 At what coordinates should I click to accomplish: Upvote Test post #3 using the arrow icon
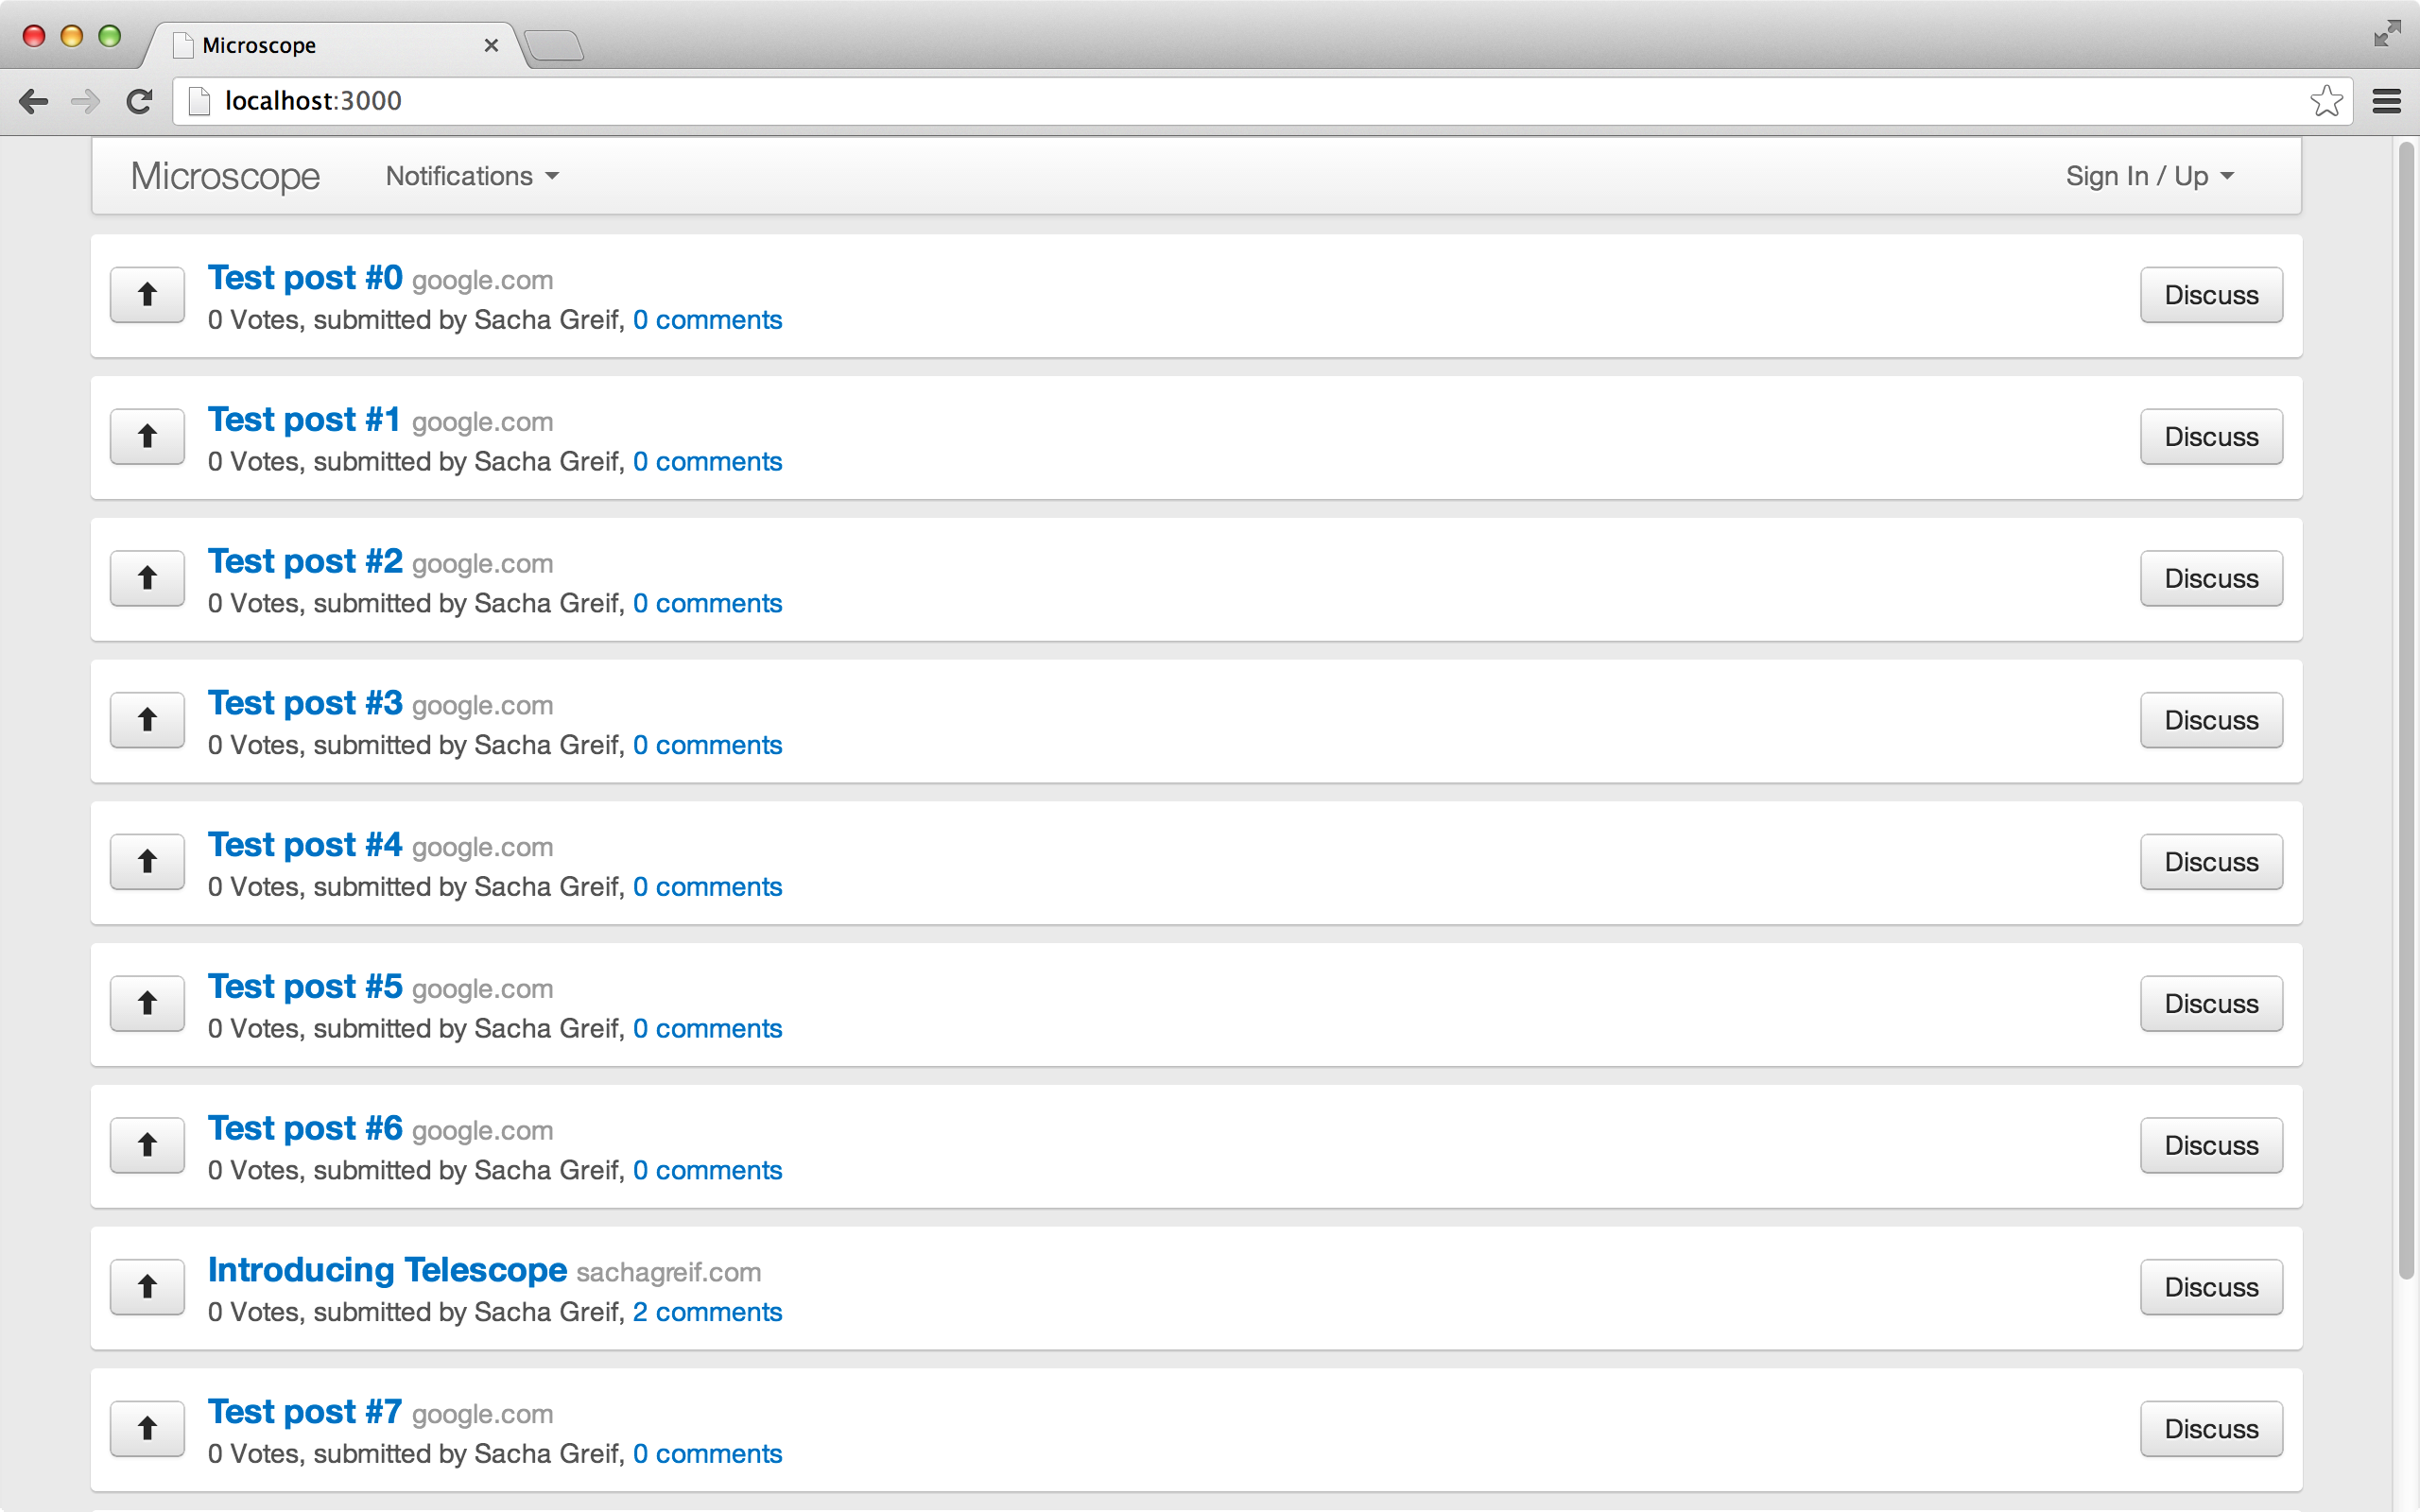coord(147,720)
